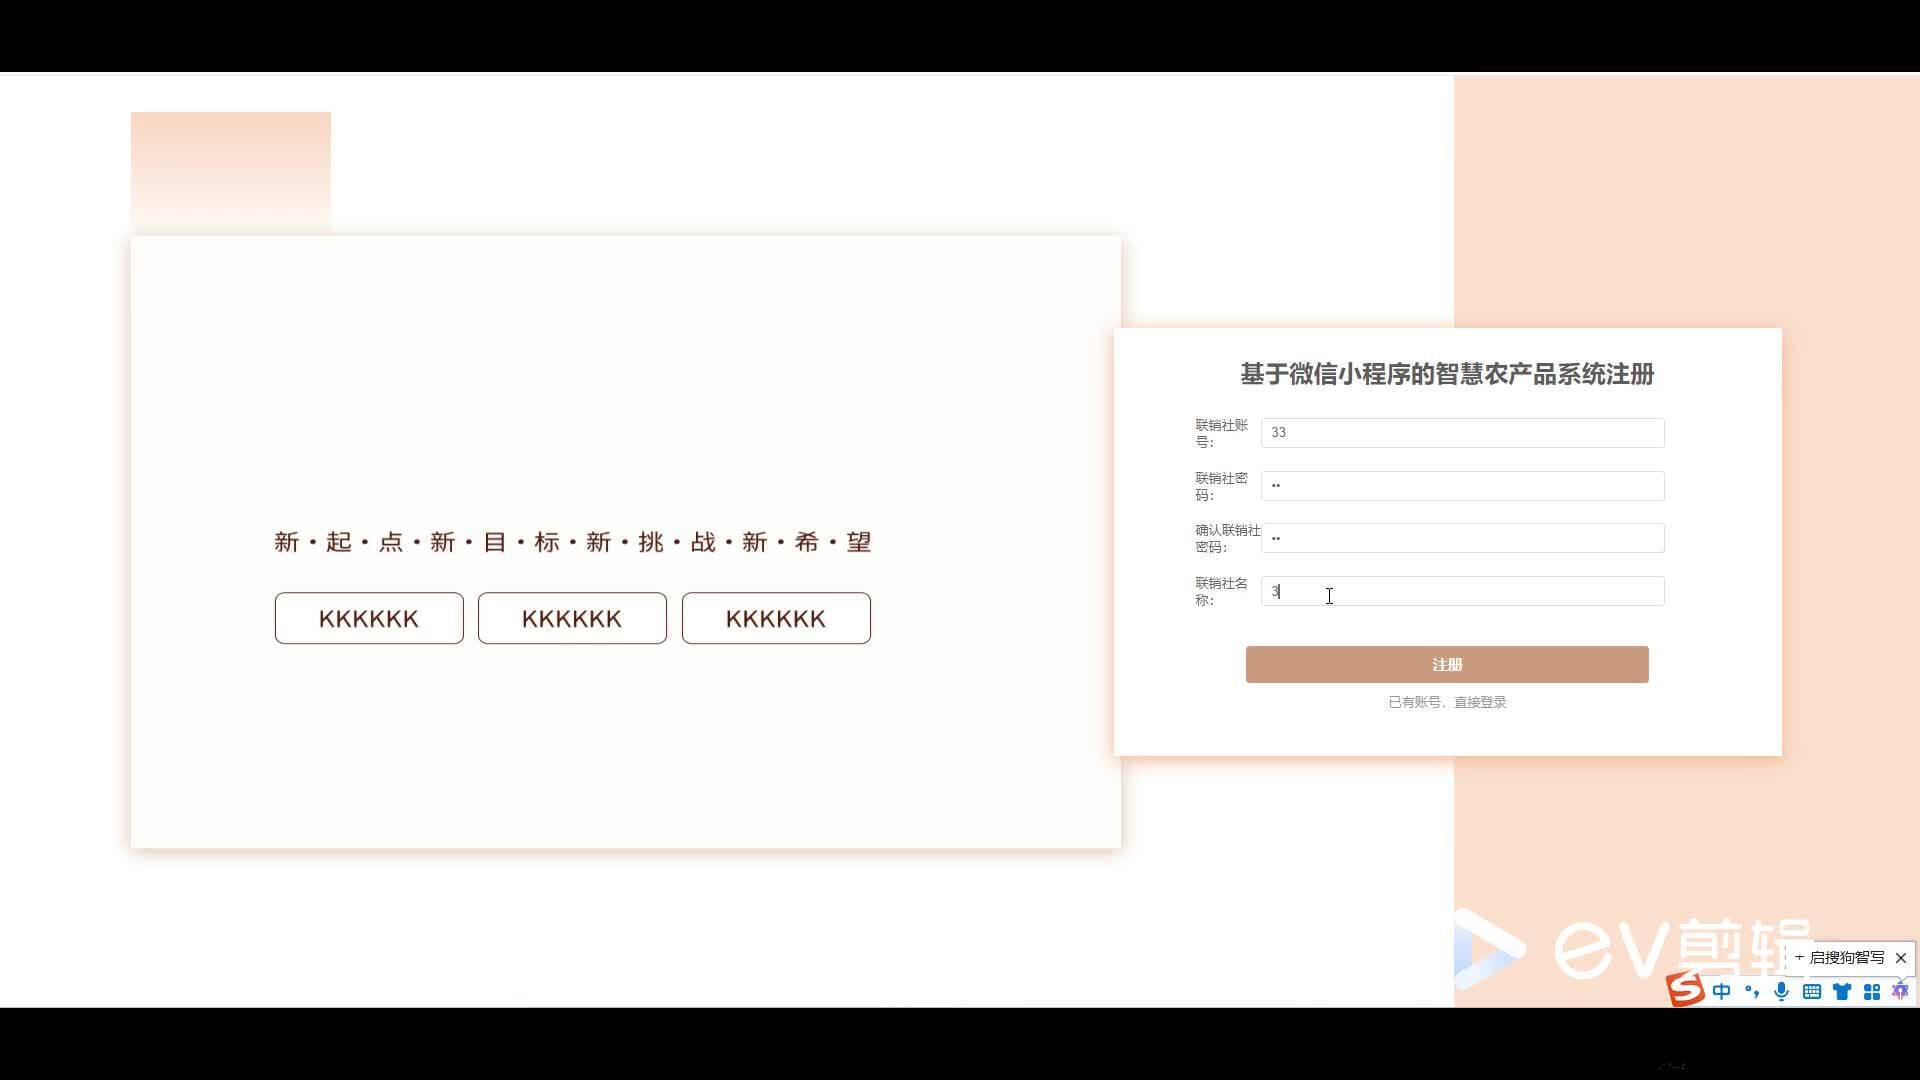Click inside the 联销社名称 name field
This screenshot has width=1920, height=1080.
[1462, 591]
